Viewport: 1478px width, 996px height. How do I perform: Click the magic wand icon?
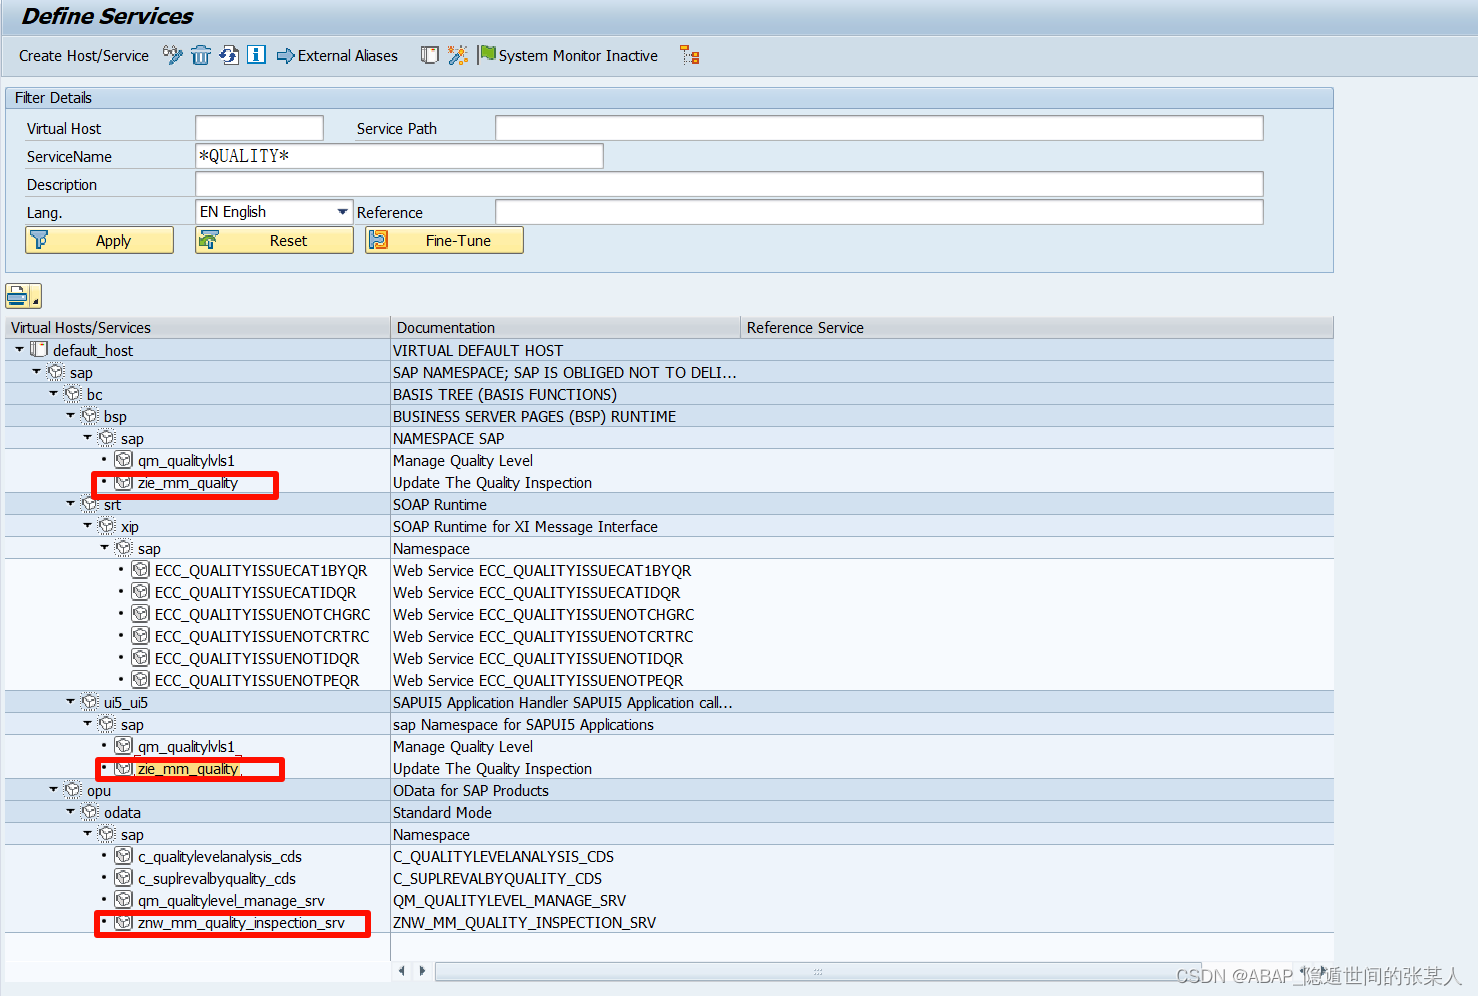[457, 55]
